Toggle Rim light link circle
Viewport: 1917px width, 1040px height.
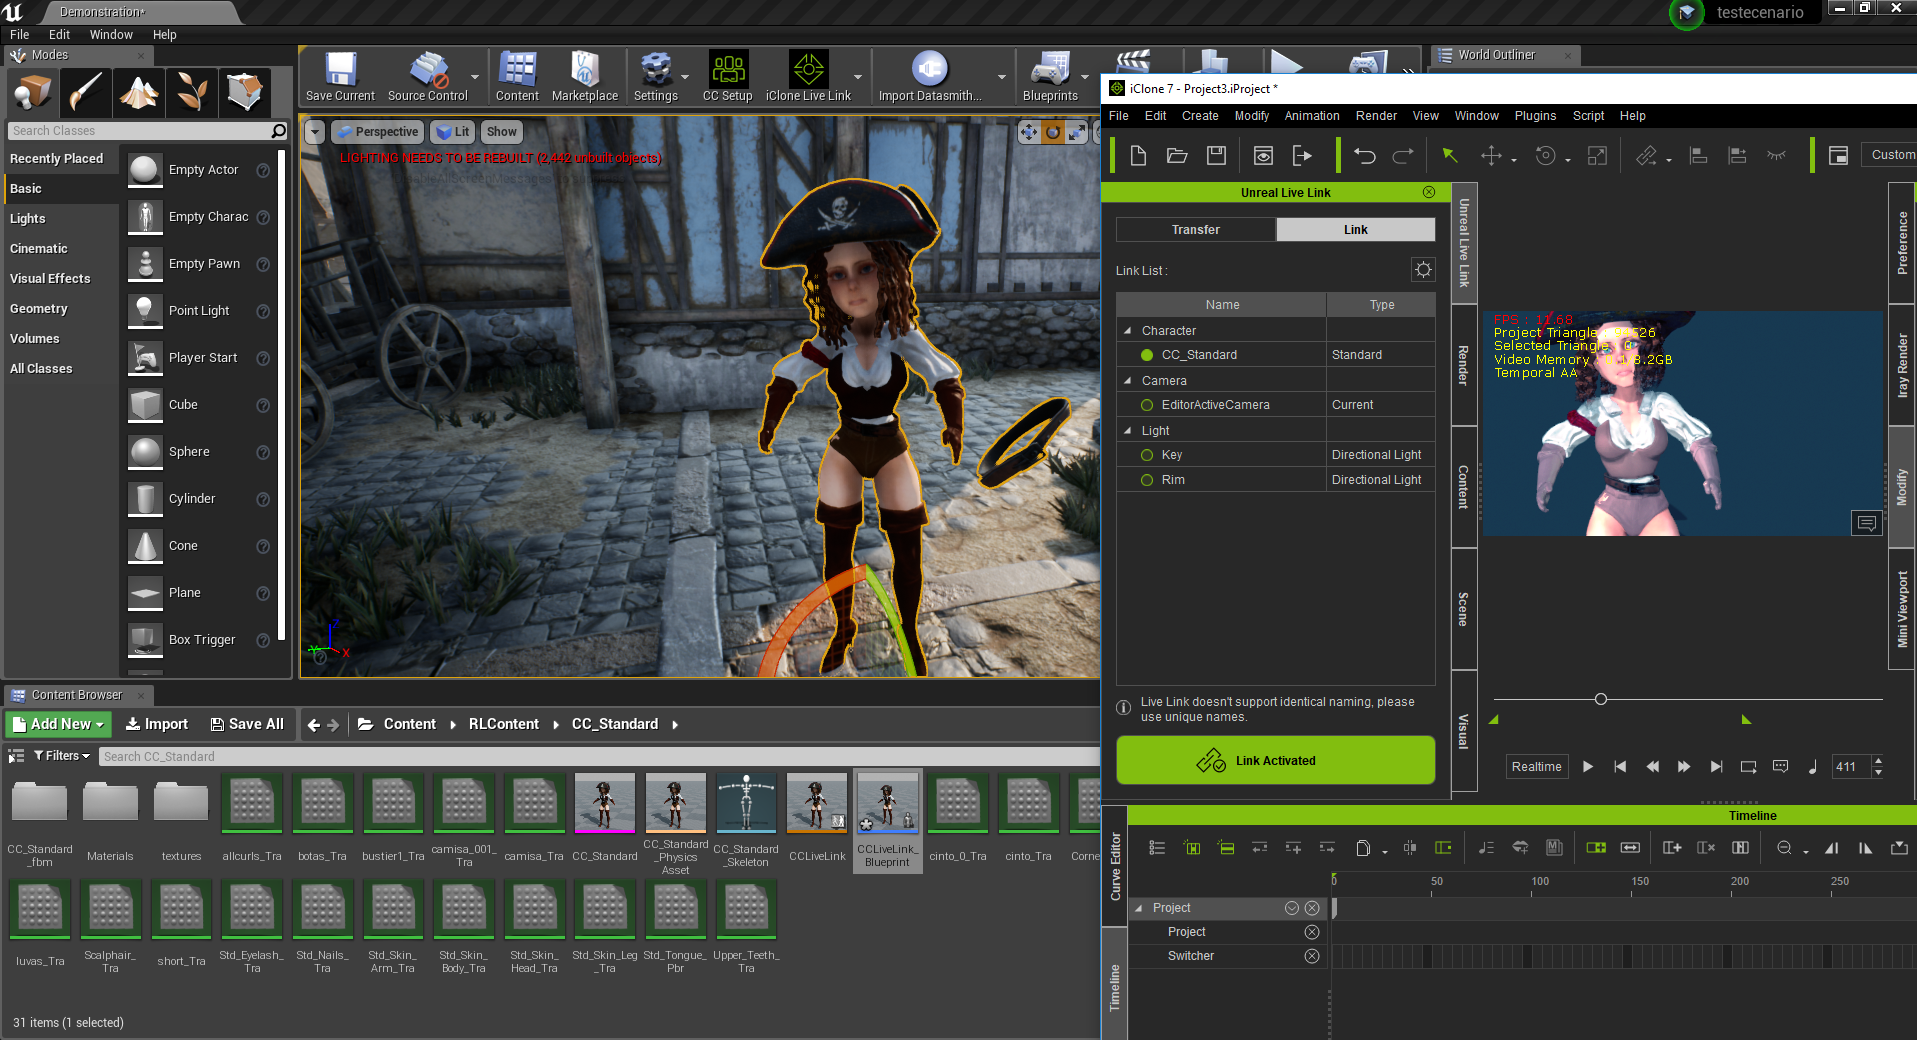click(x=1147, y=480)
